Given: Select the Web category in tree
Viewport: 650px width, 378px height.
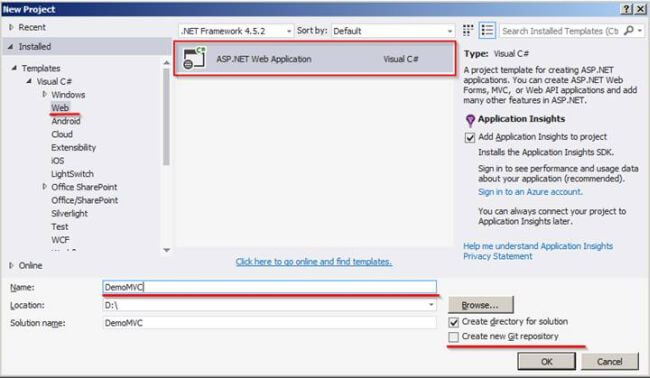Looking at the screenshot, I should (60, 108).
